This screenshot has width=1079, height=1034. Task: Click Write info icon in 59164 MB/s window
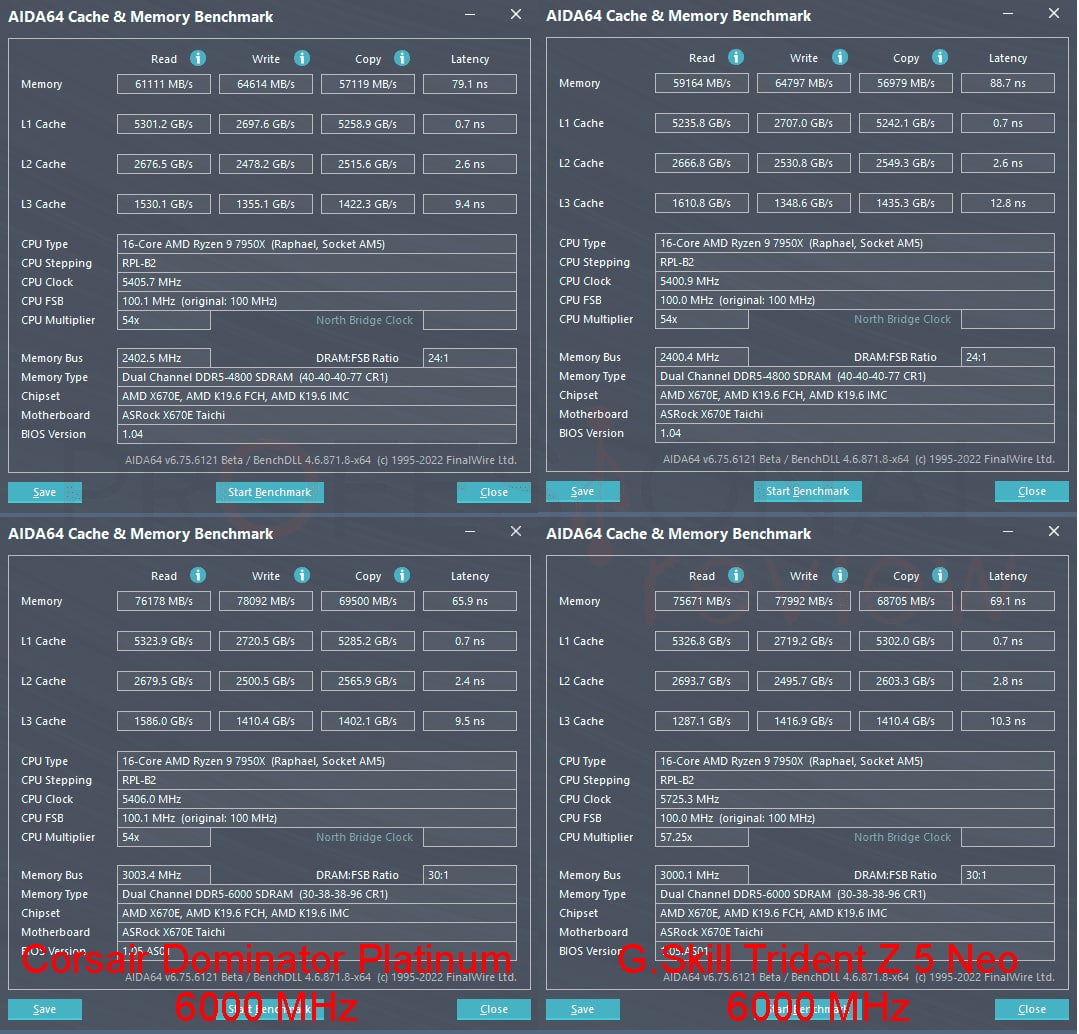point(840,57)
